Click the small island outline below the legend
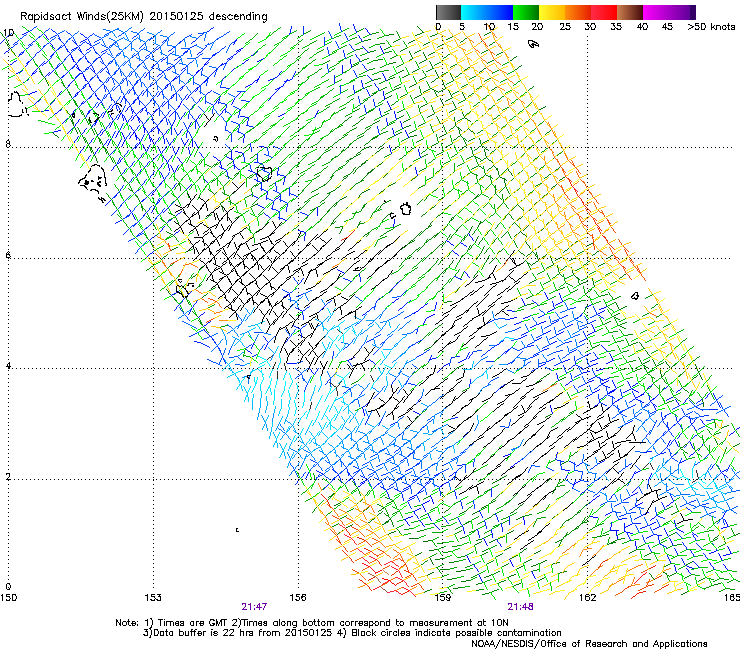This screenshot has height=650, width=740. tap(533, 44)
